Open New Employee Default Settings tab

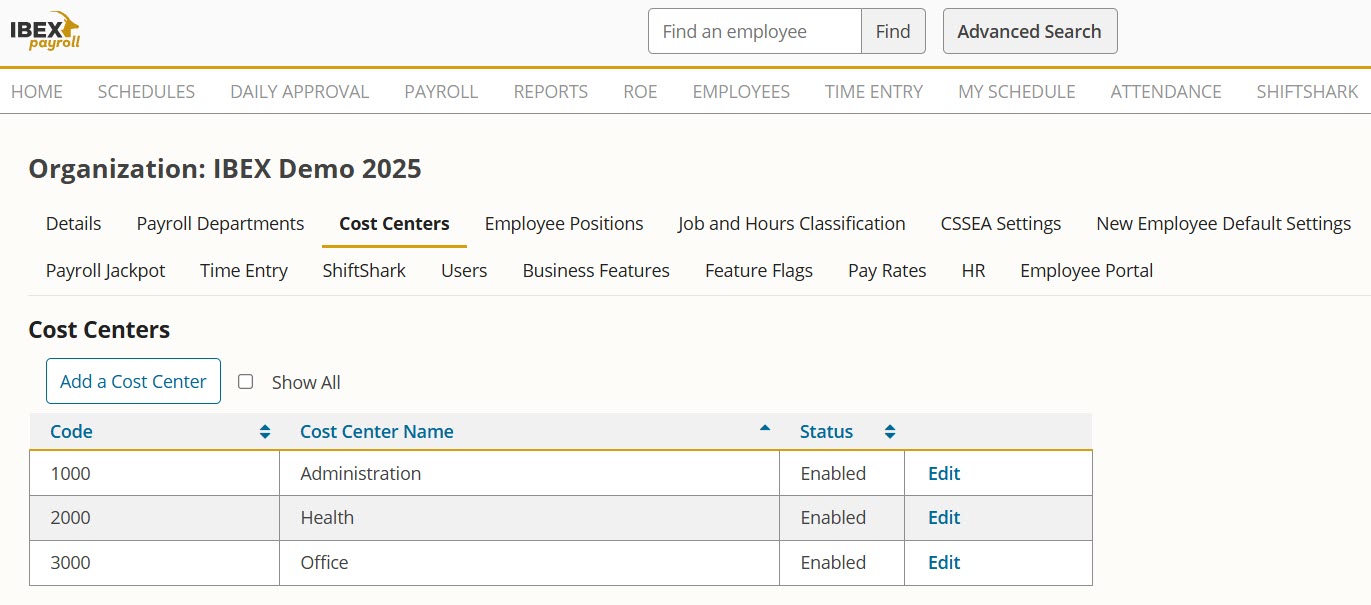[1224, 224]
